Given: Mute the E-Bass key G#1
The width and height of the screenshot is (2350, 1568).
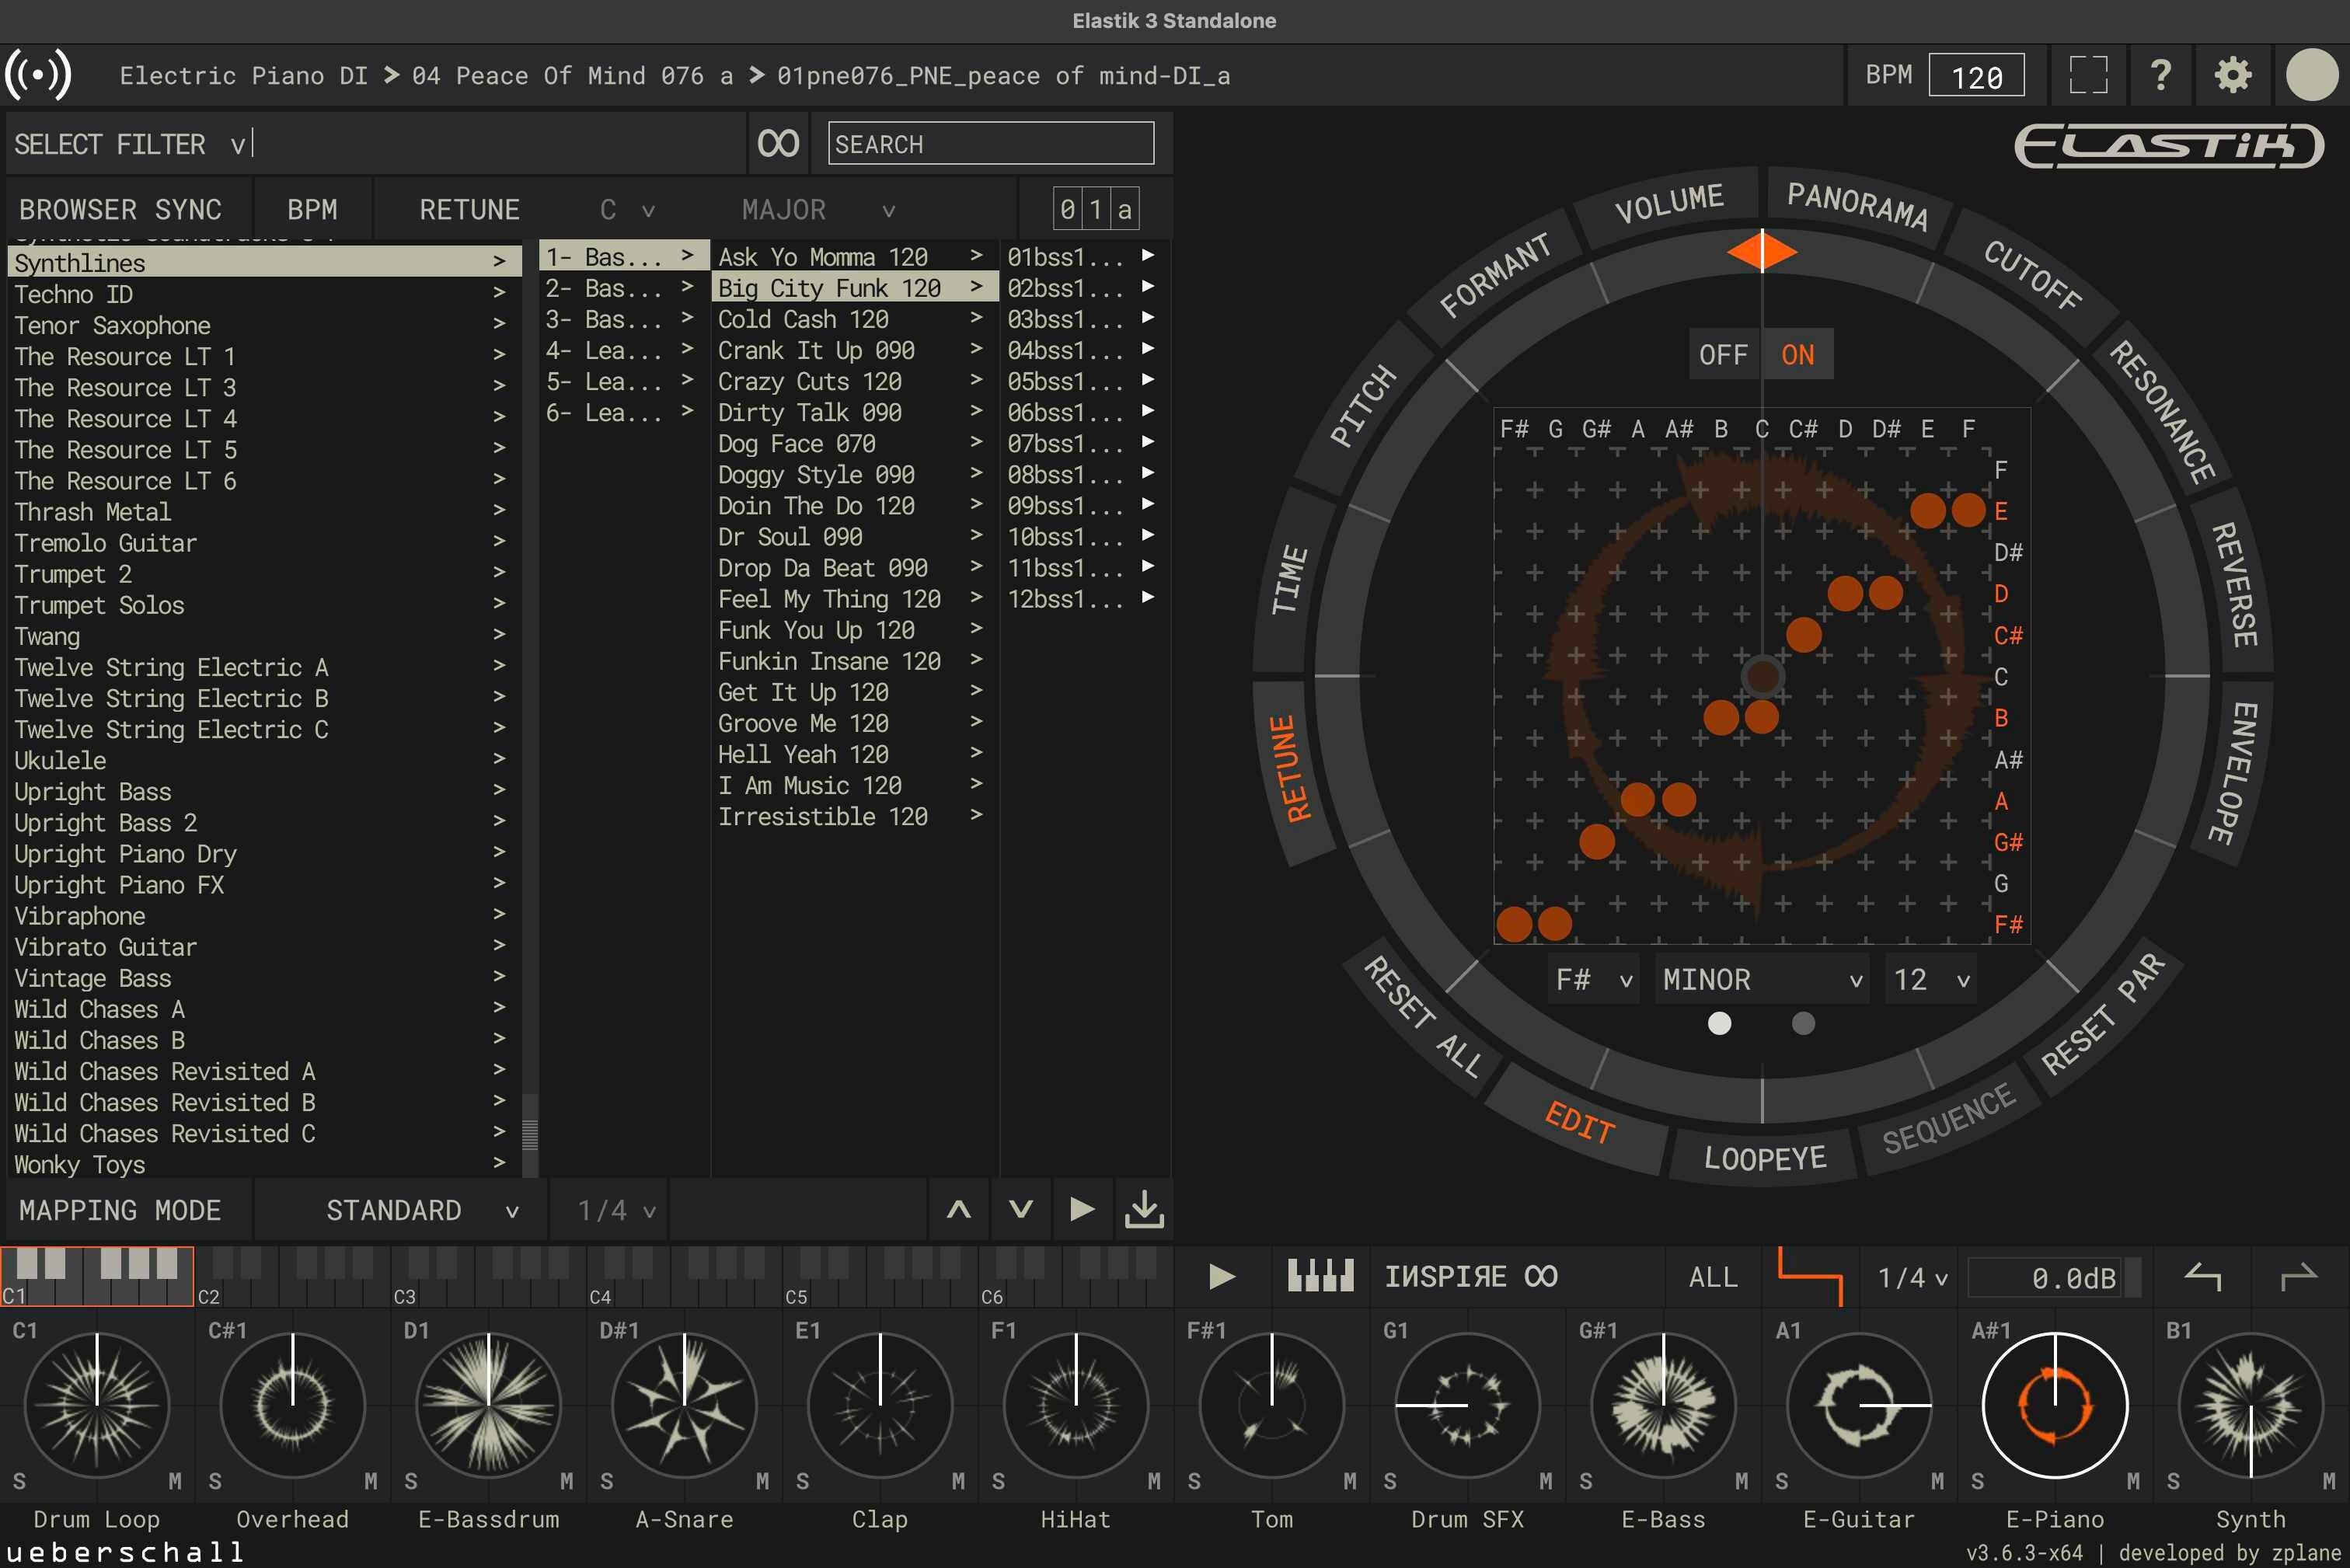Looking at the screenshot, I should pyautogui.click(x=1741, y=1481).
